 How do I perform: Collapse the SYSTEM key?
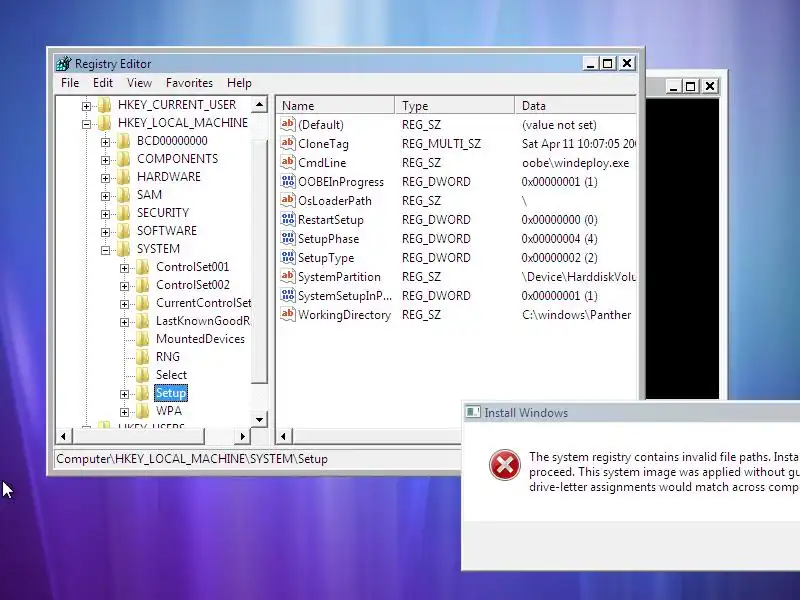click(105, 250)
